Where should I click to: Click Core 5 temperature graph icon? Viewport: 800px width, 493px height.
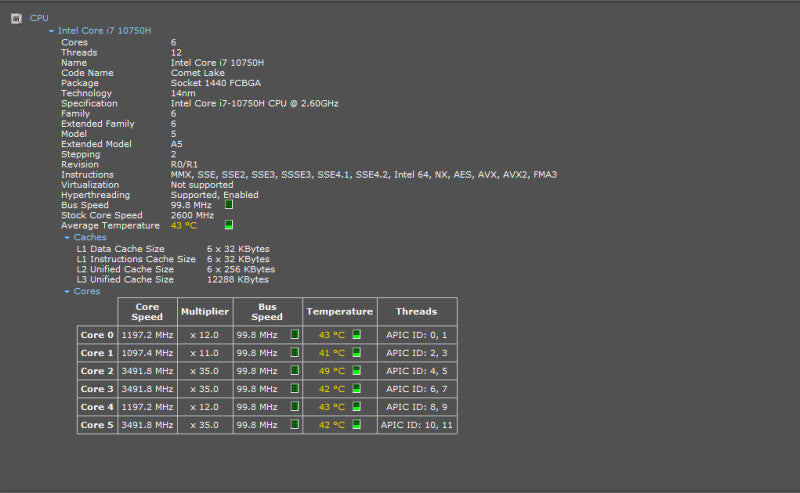(357, 425)
